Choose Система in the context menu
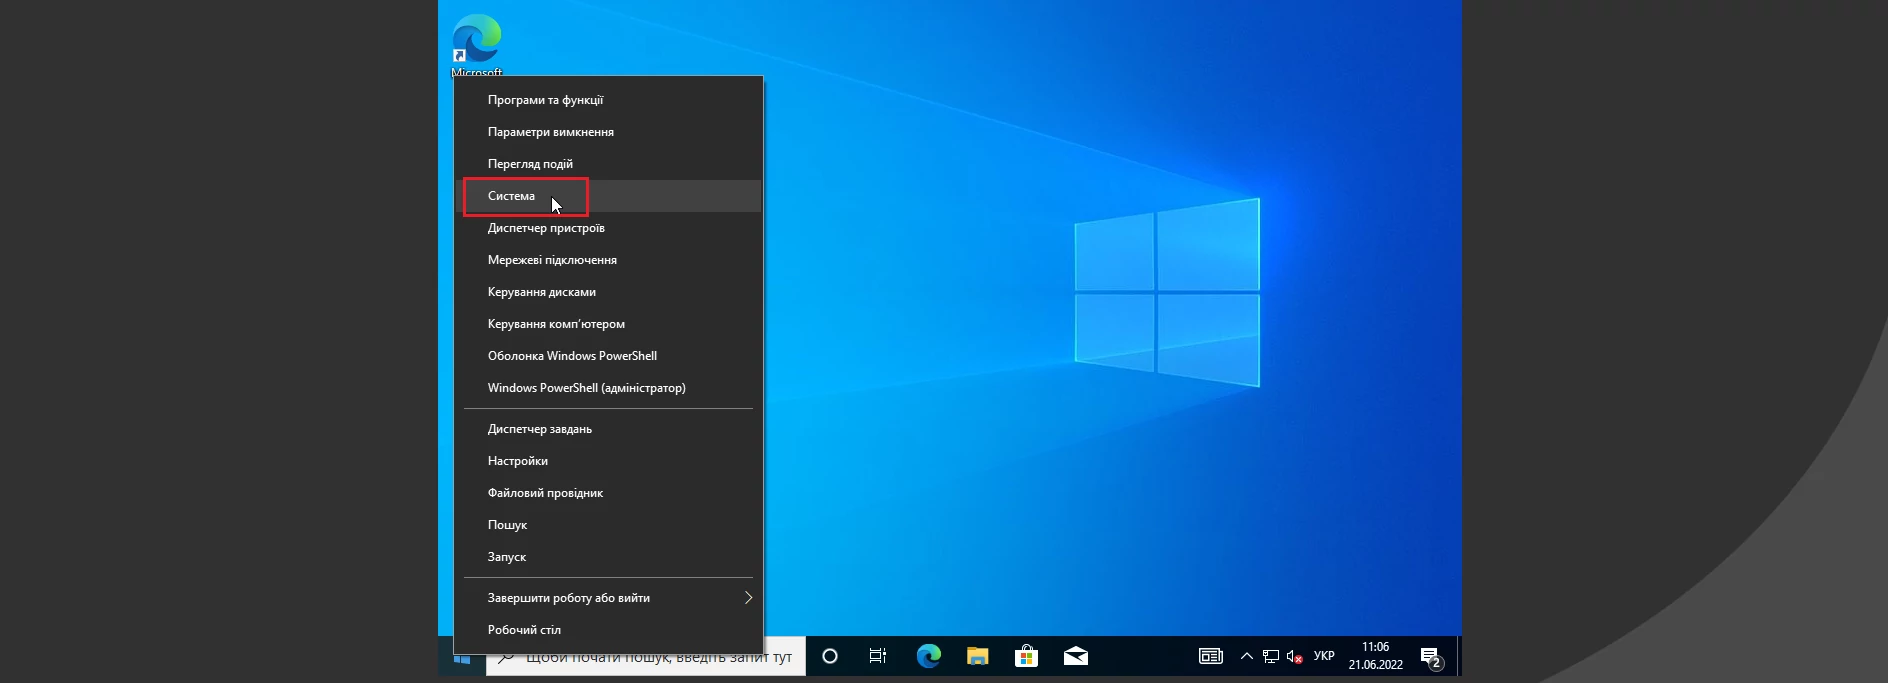This screenshot has height=683, width=1888. (608, 196)
